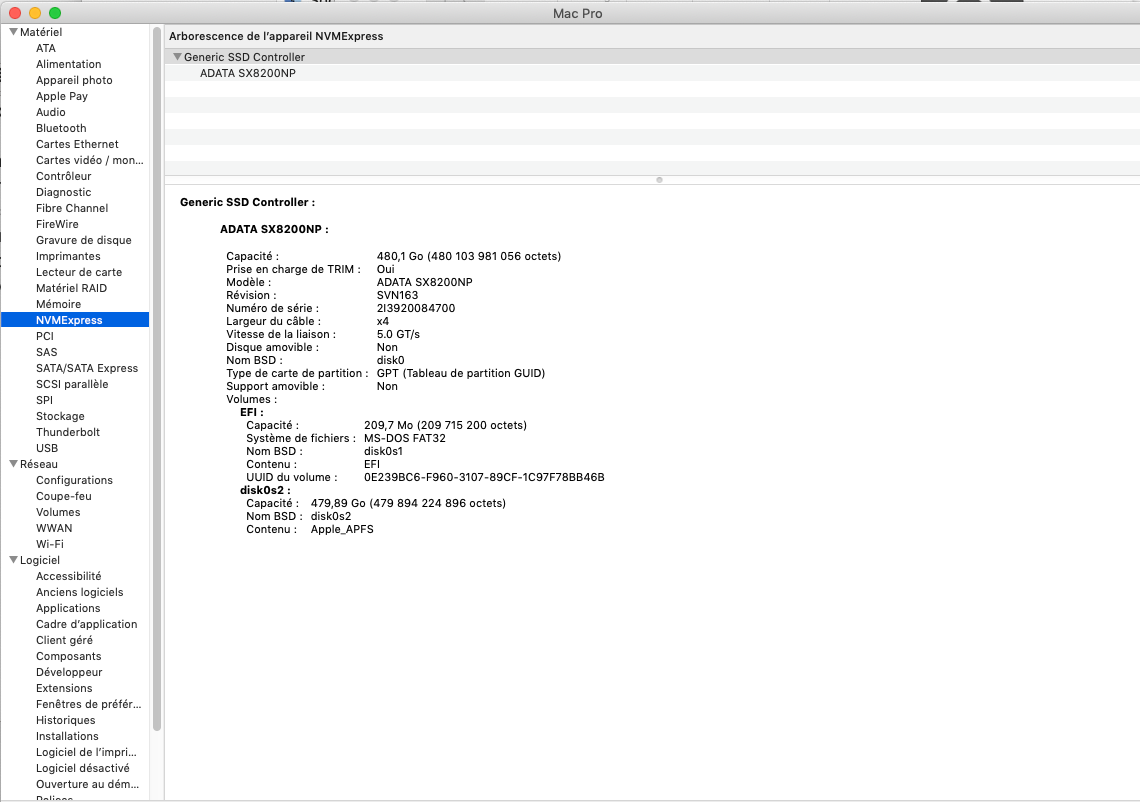The width and height of the screenshot is (1140, 802).
Task: Click the green zoom window button
Action: [x=54, y=13]
